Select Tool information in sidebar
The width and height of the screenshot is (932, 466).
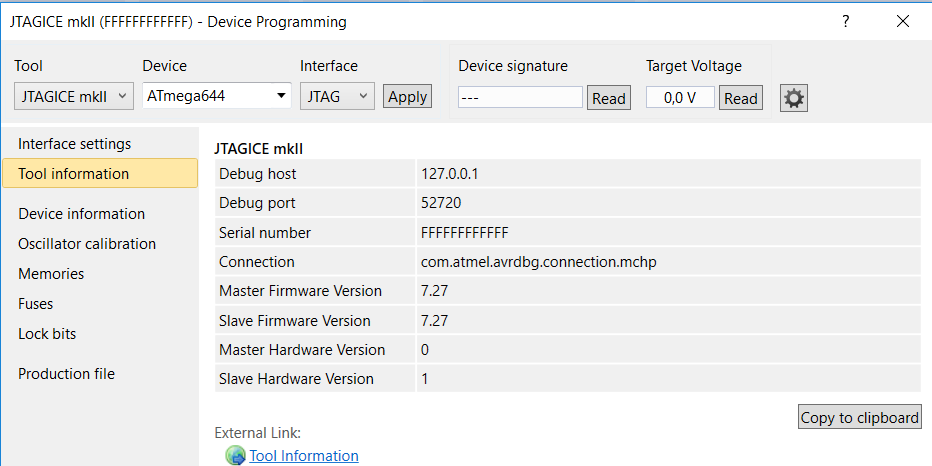click(100, 173)
